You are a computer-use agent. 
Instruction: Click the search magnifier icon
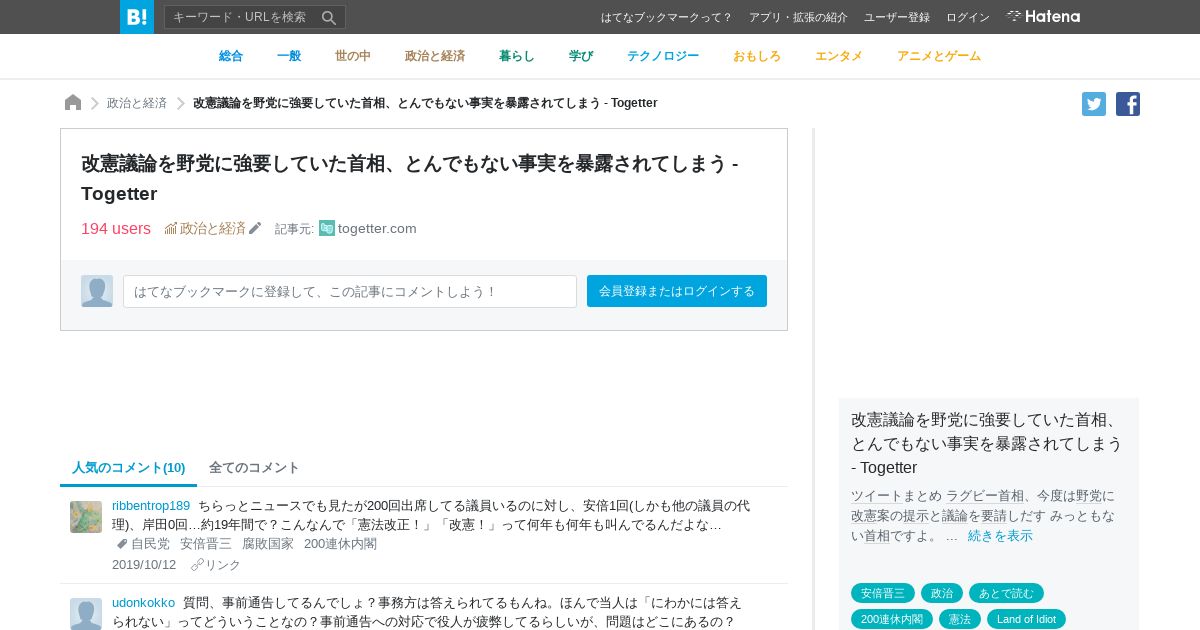pyautogui.click(x=329, y=17)
